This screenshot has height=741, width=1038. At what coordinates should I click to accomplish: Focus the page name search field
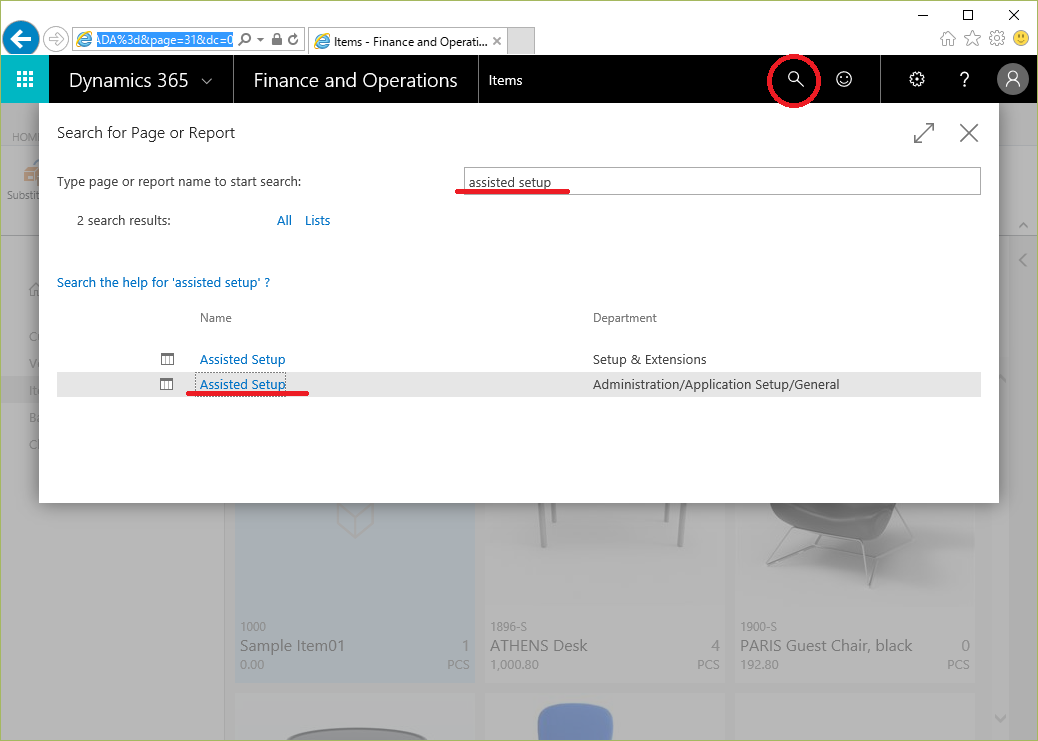pyautogui.click(x=722, y=181)
